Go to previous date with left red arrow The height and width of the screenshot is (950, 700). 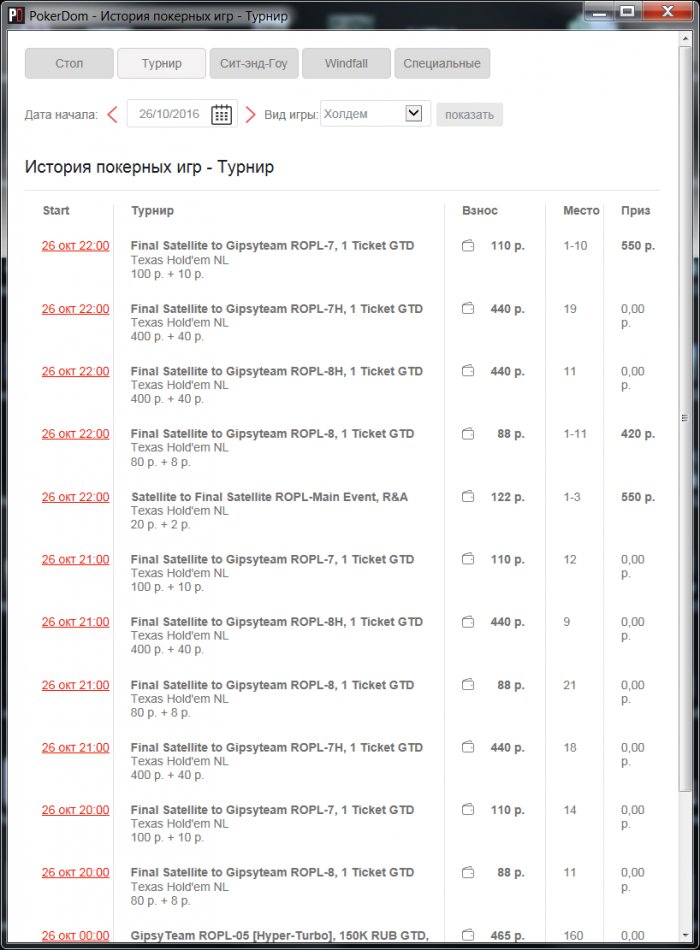click(x=113, y=115)
